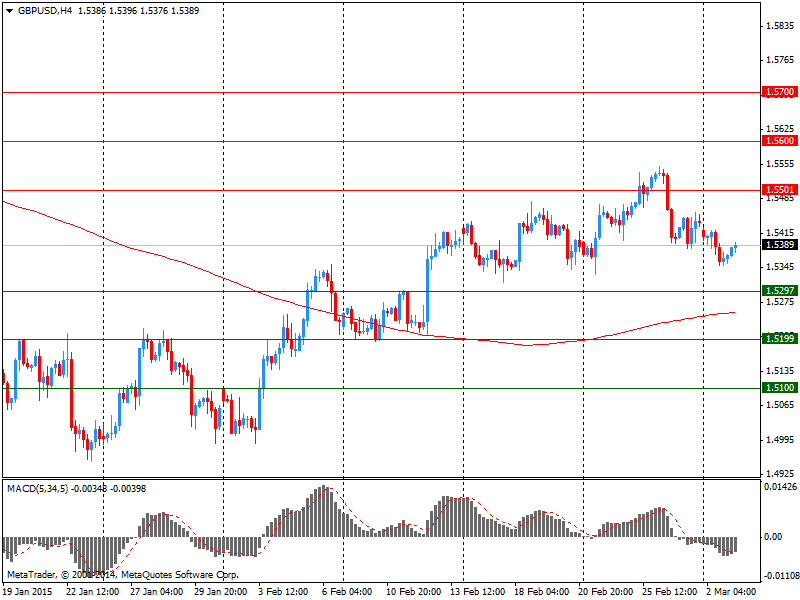This screenshot has width=800, height=600.
Task: Click the 1.5345 price scale value
Action: coord(780,267)
